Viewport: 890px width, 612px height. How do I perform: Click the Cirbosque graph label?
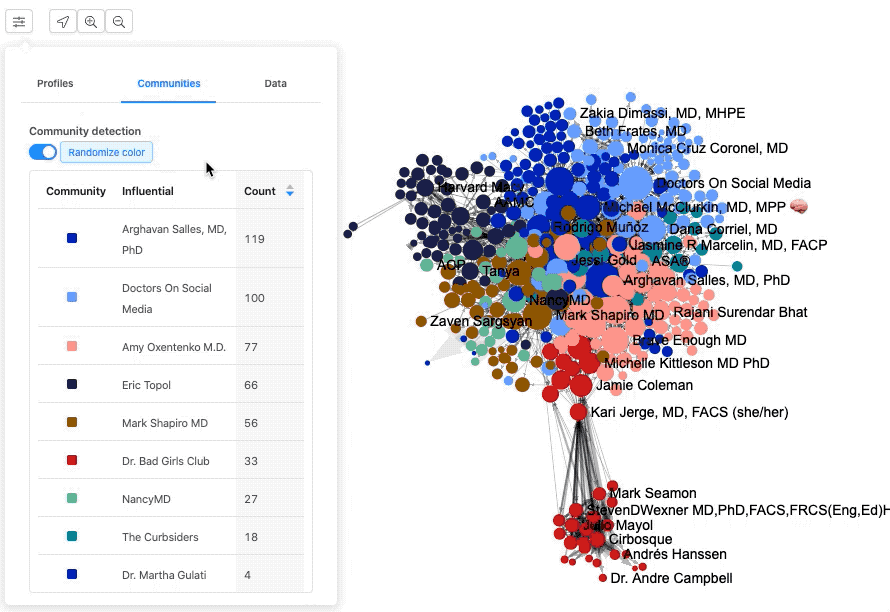click(640, 539)
